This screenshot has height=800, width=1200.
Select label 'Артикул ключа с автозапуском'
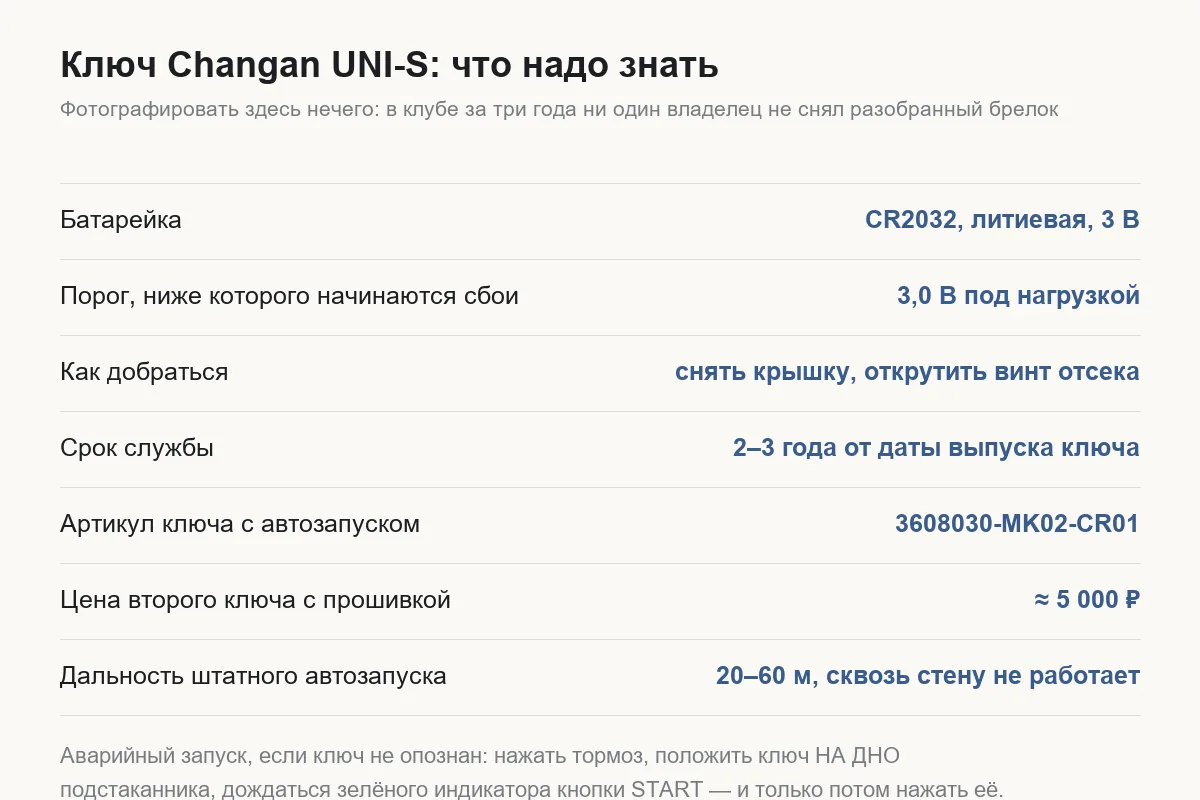240,524
